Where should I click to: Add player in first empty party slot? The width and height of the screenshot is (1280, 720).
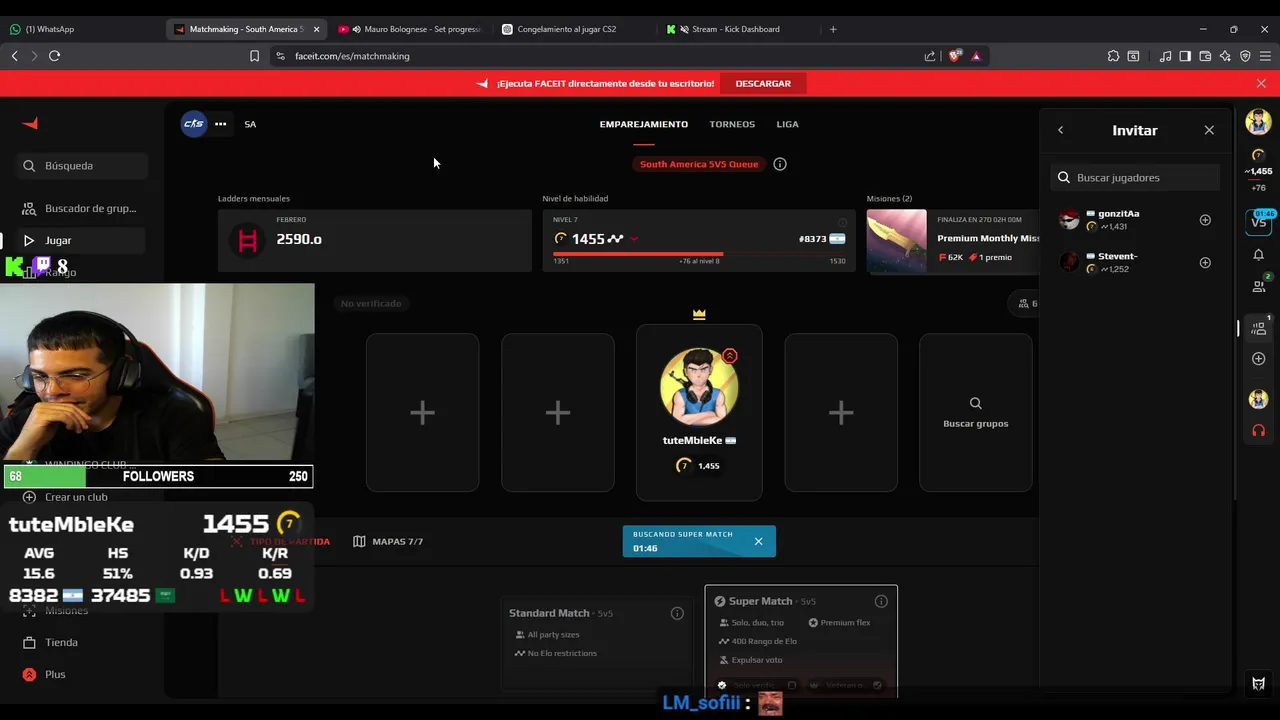tap(422, 412)
